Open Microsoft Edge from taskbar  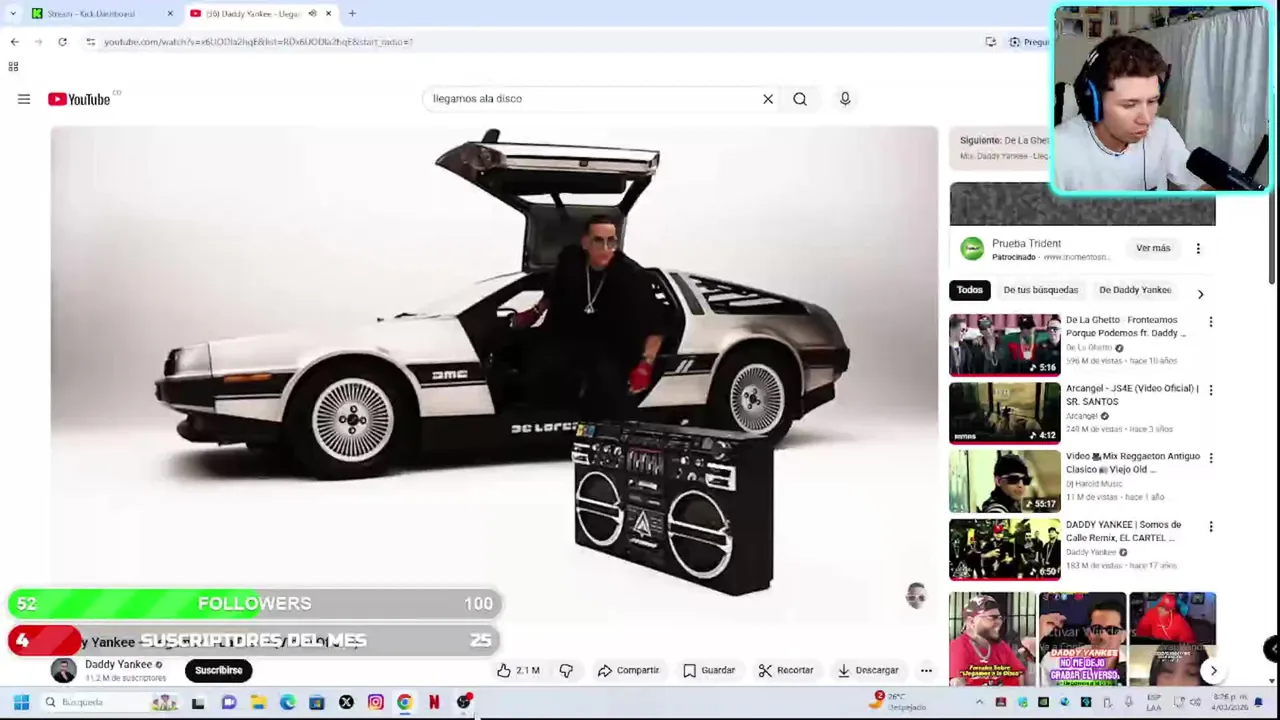288,703
